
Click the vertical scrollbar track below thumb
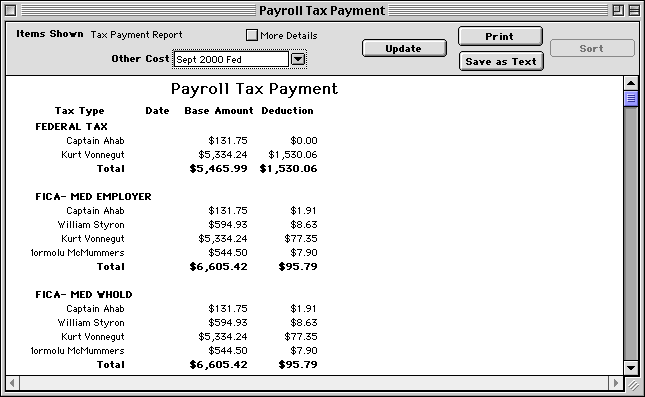coord(631,234)
